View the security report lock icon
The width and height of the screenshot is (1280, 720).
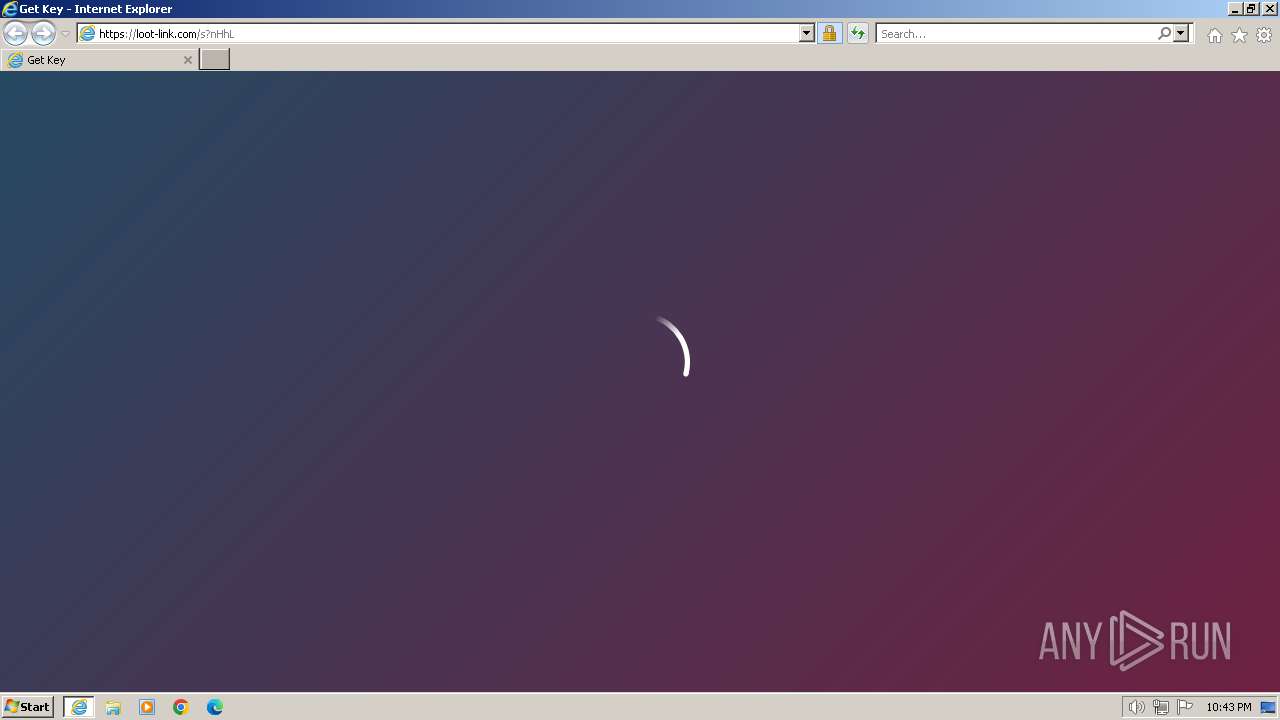click(829, 33)
